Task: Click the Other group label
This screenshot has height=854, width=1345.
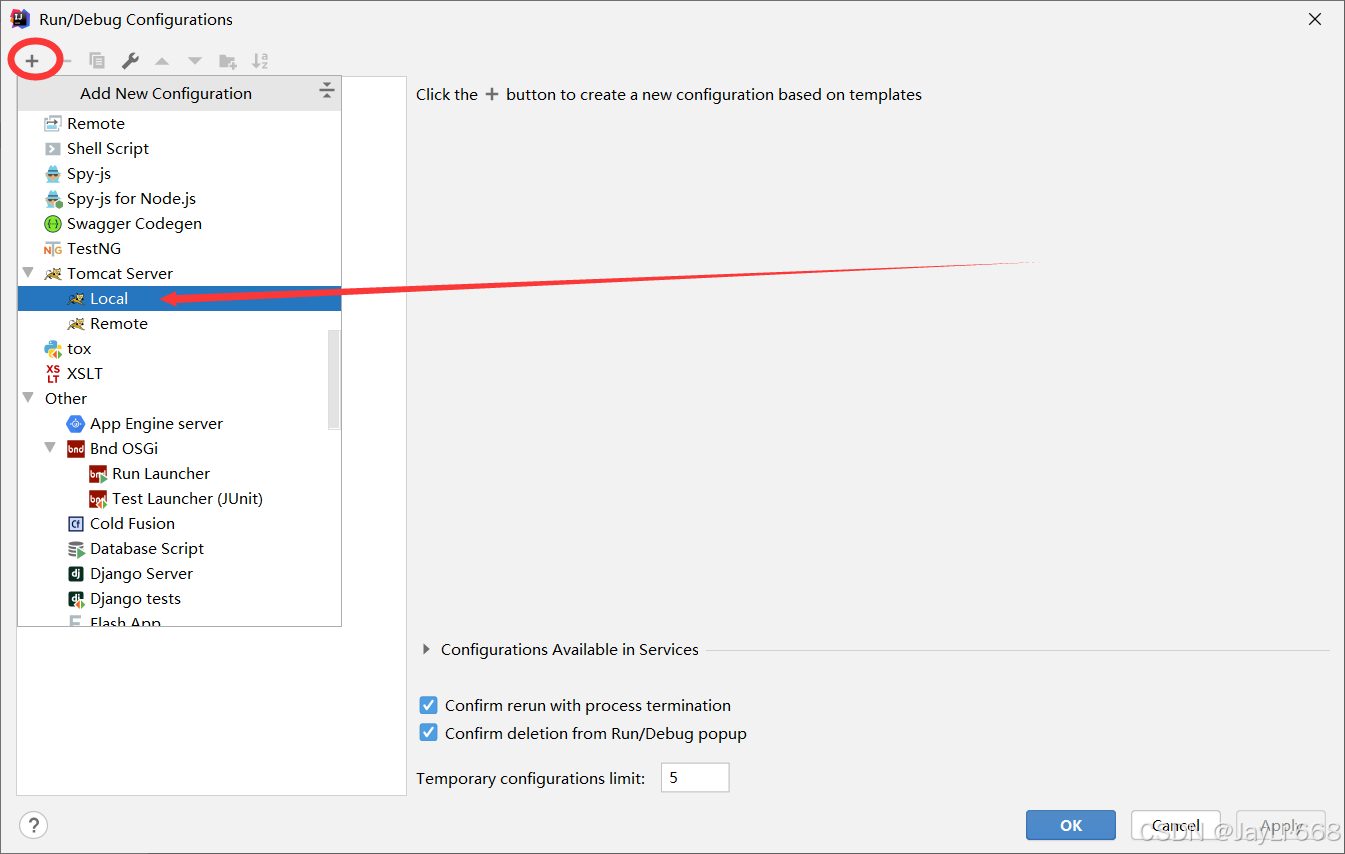Action: [x=66, y=398]
